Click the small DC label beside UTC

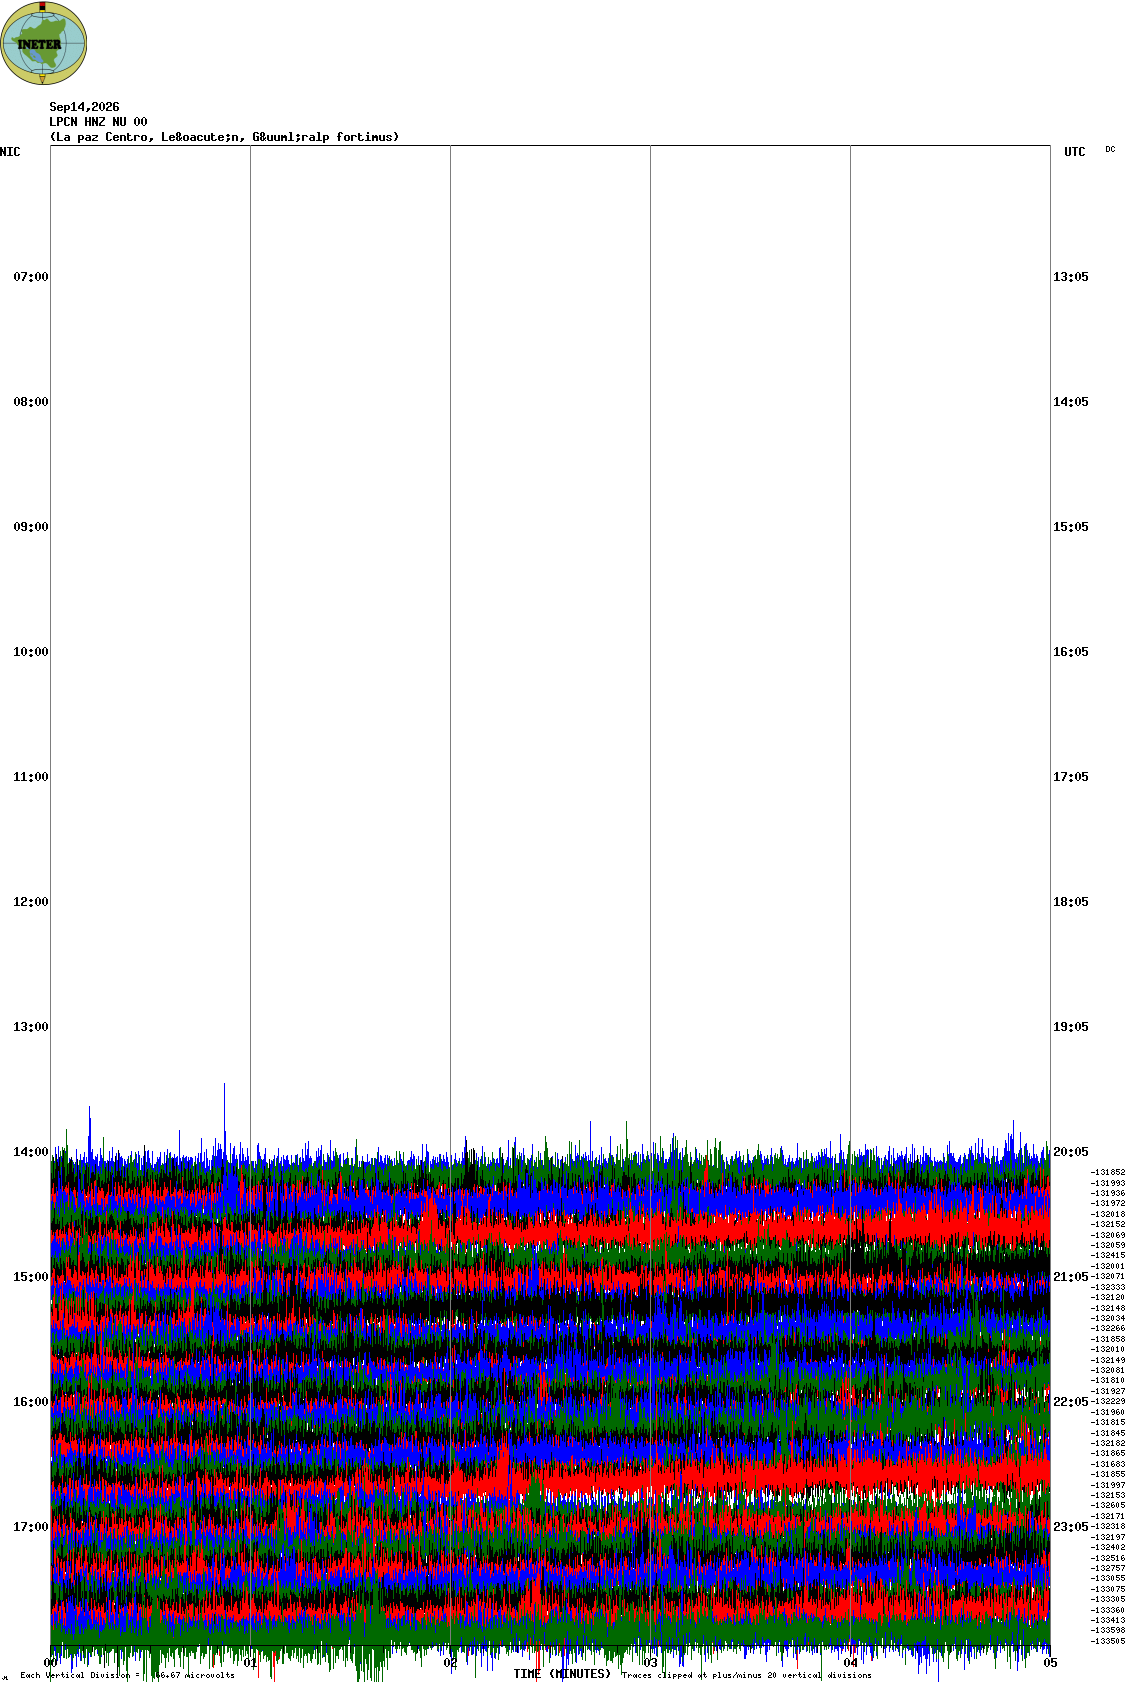1110,149
